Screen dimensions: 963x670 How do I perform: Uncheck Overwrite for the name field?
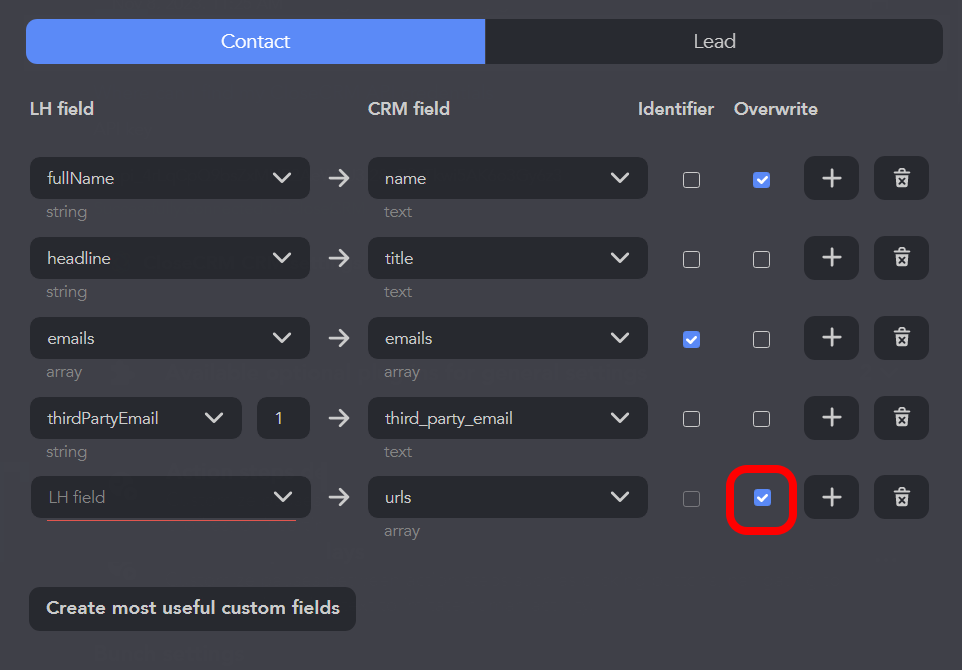tap(761, 180)
